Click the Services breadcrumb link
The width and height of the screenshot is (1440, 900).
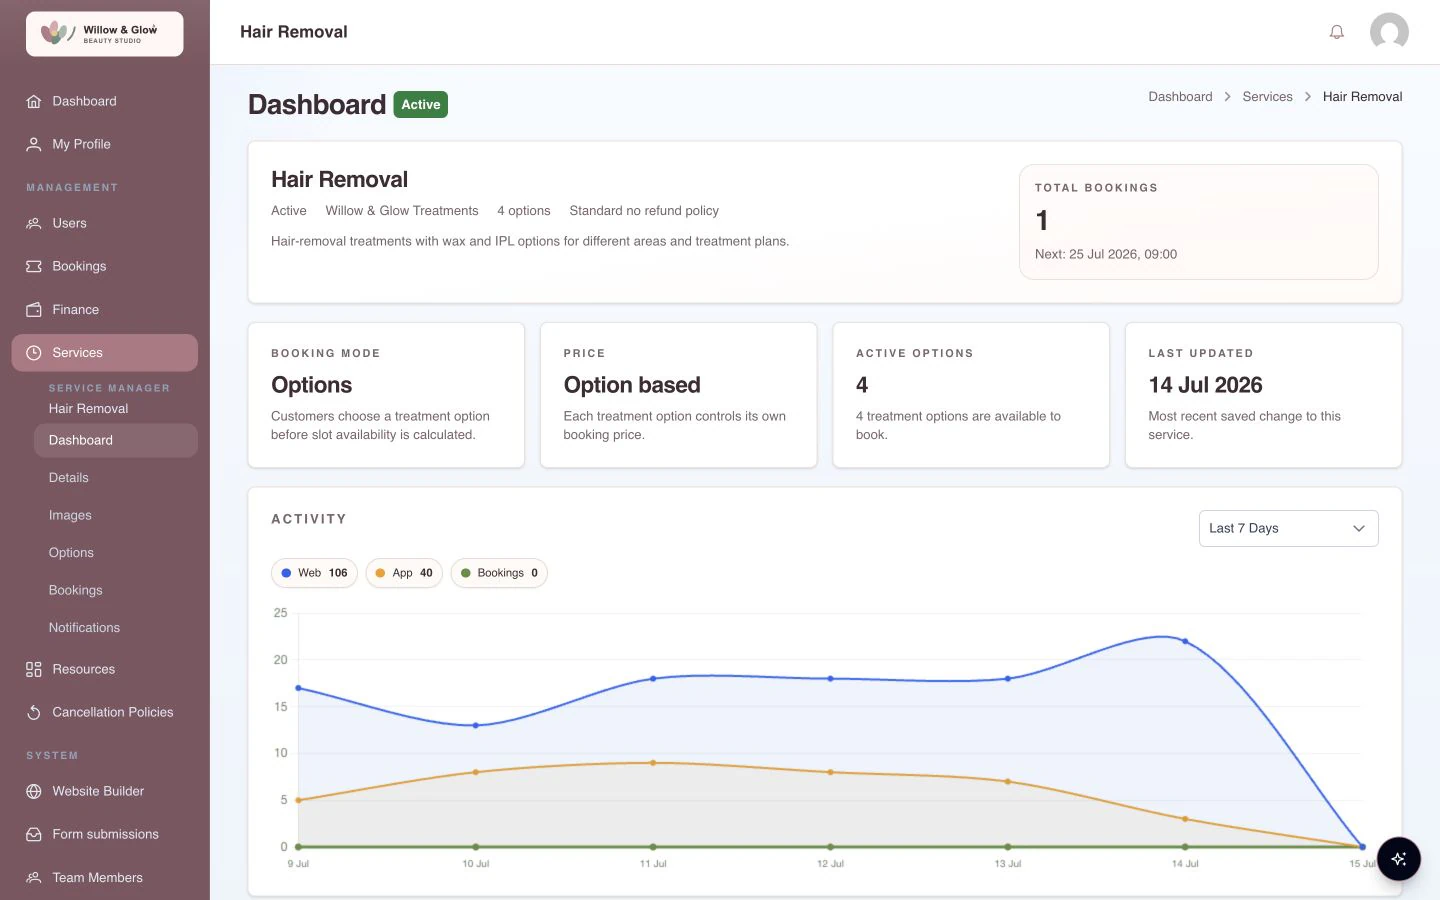point(1267,97)
